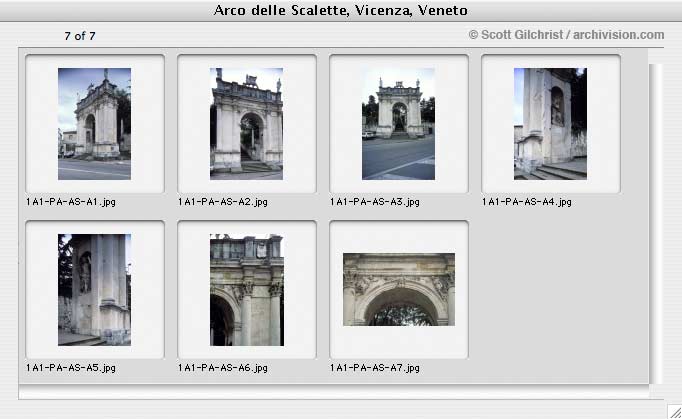Open the 1A1-PA-AS-A3.jpg thumbnail image
This screenshot has width=682, height=419.
tap(398, 124)
